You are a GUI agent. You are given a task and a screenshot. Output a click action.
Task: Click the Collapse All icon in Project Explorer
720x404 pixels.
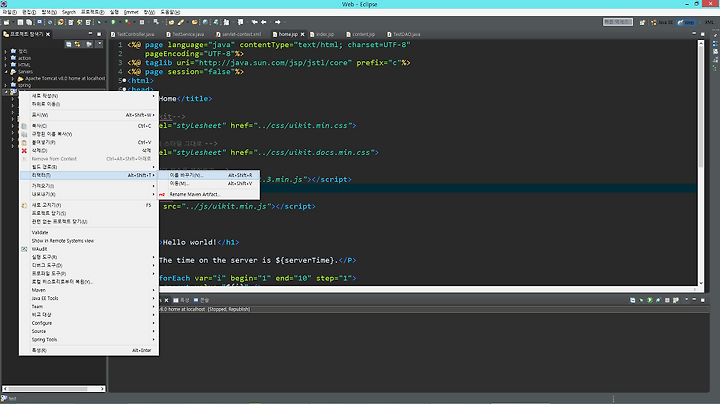pos(68,44)
